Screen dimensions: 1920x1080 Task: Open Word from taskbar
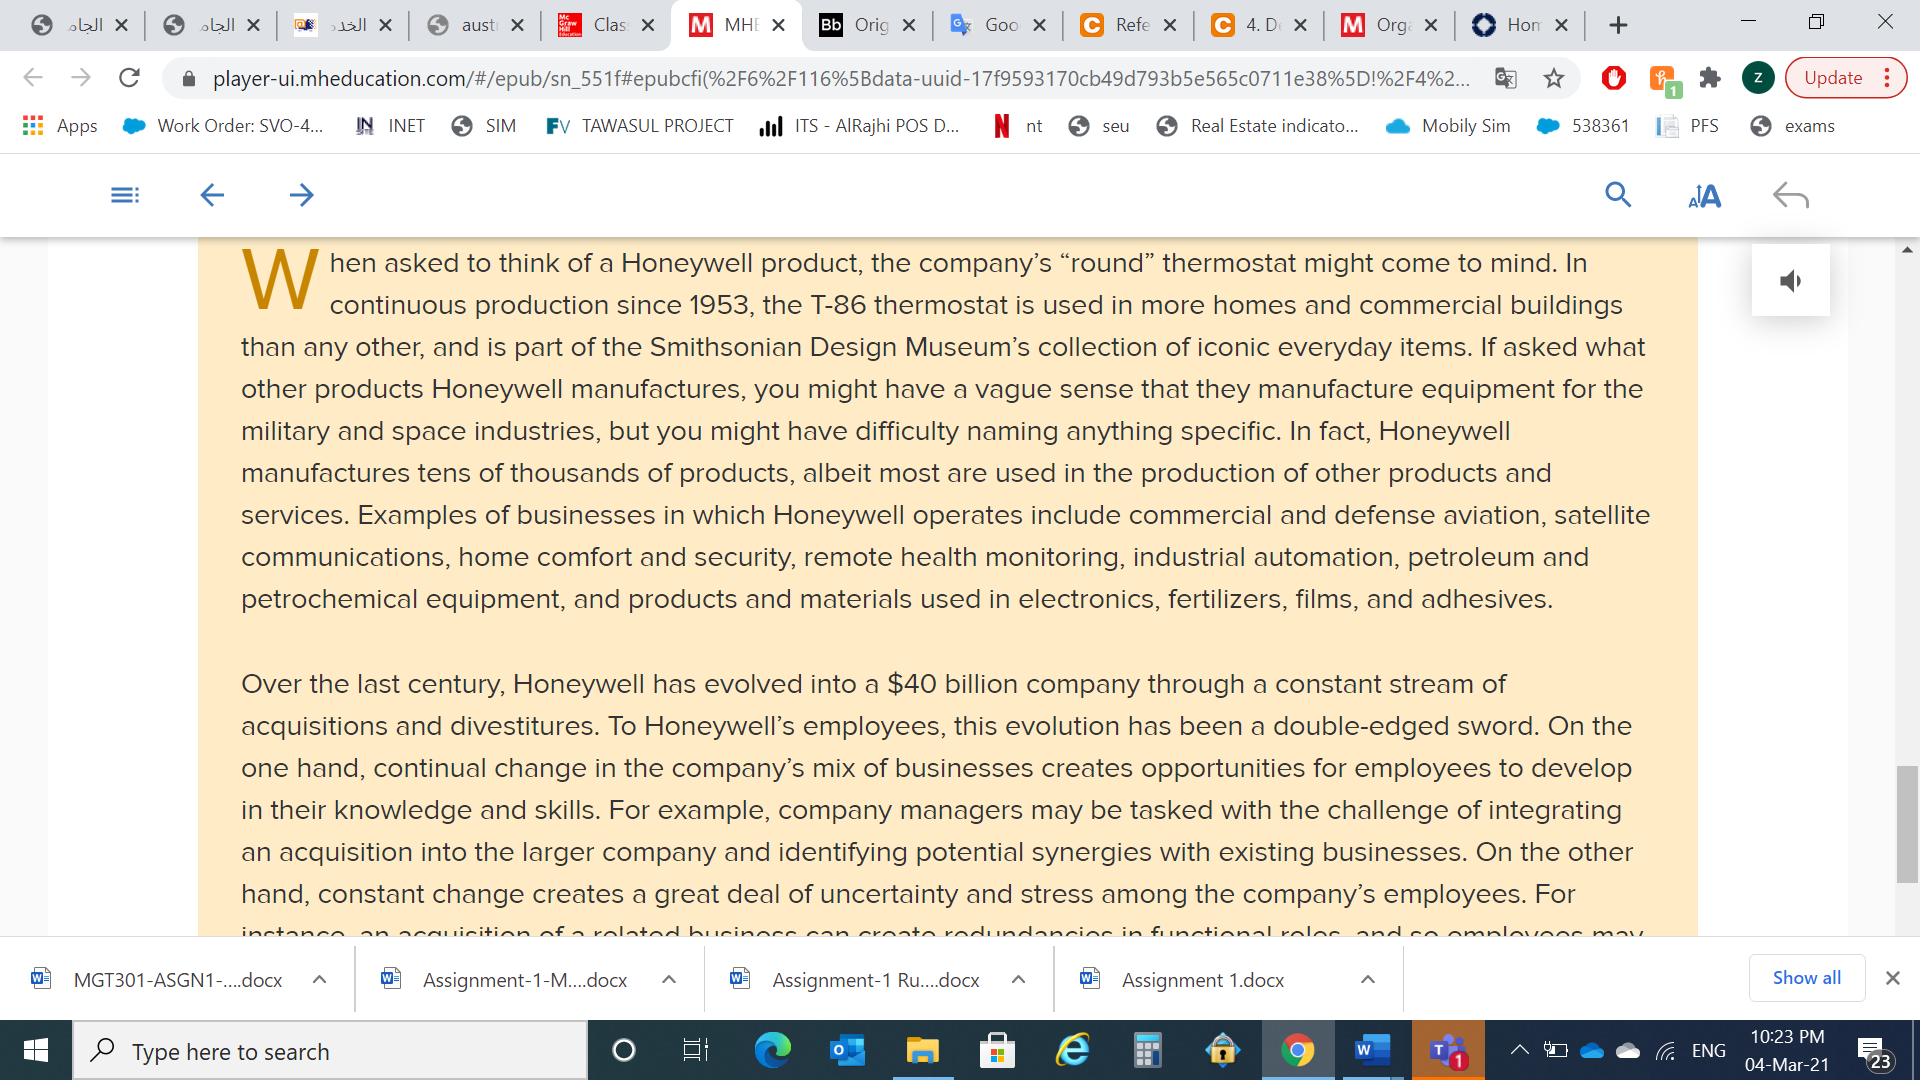1372,1051
